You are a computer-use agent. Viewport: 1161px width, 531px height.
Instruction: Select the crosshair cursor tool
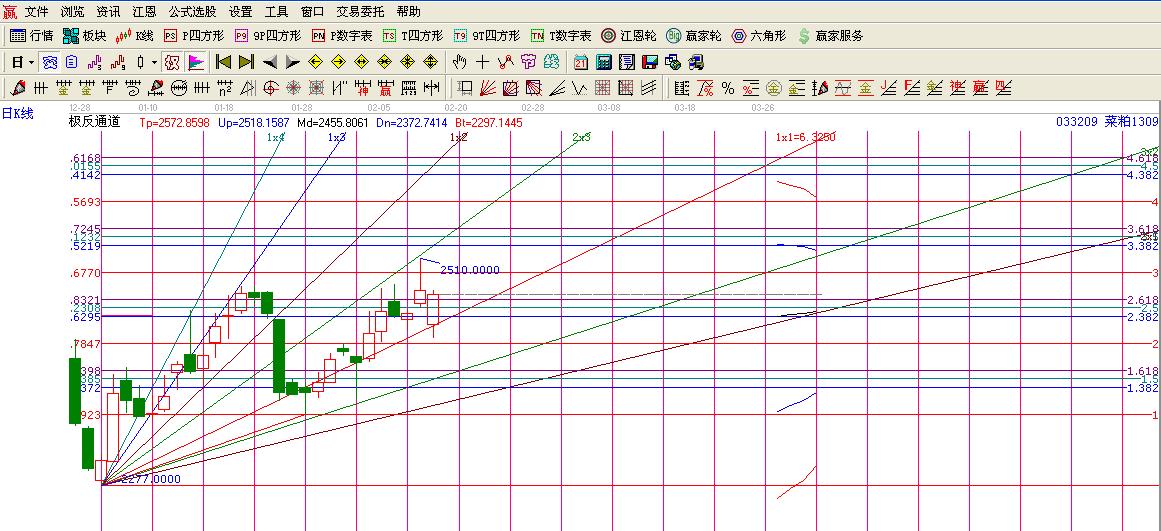click(483, 62)
